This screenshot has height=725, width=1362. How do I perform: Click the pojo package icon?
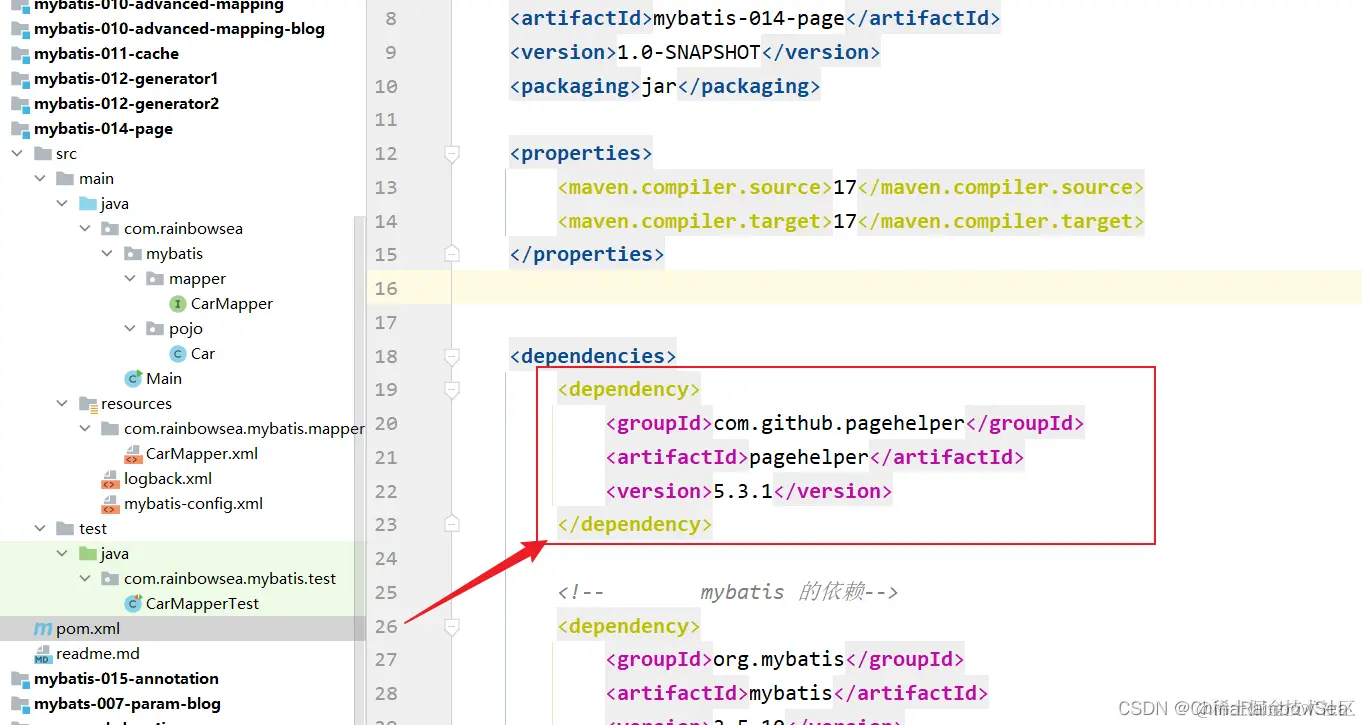[155, 329]
